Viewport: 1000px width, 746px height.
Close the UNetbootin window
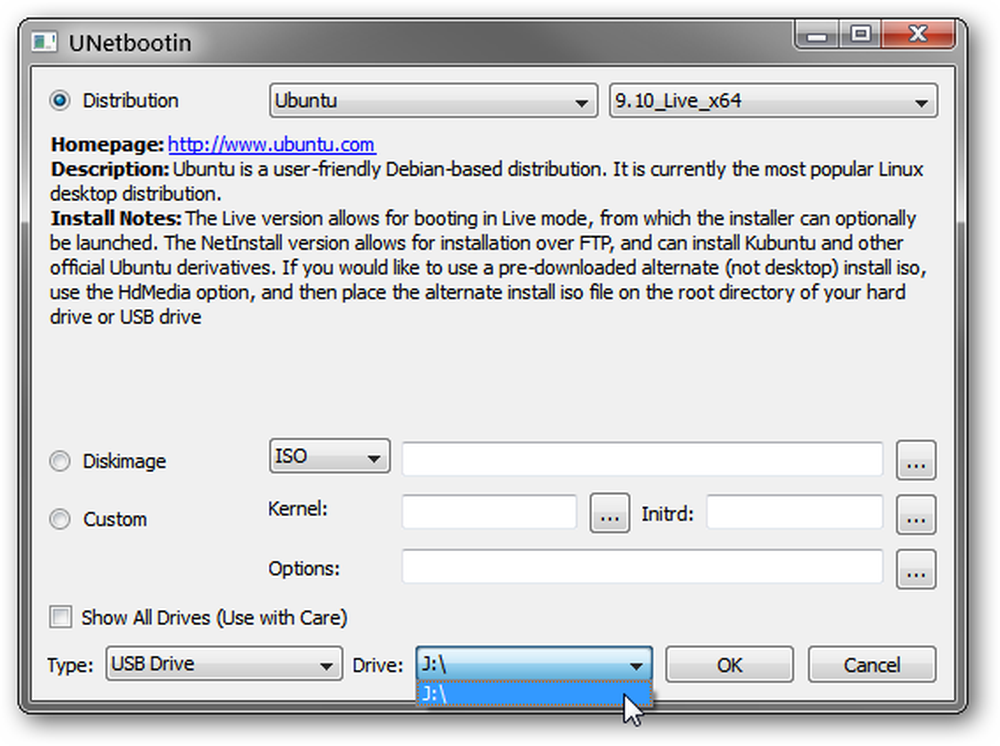918,34
